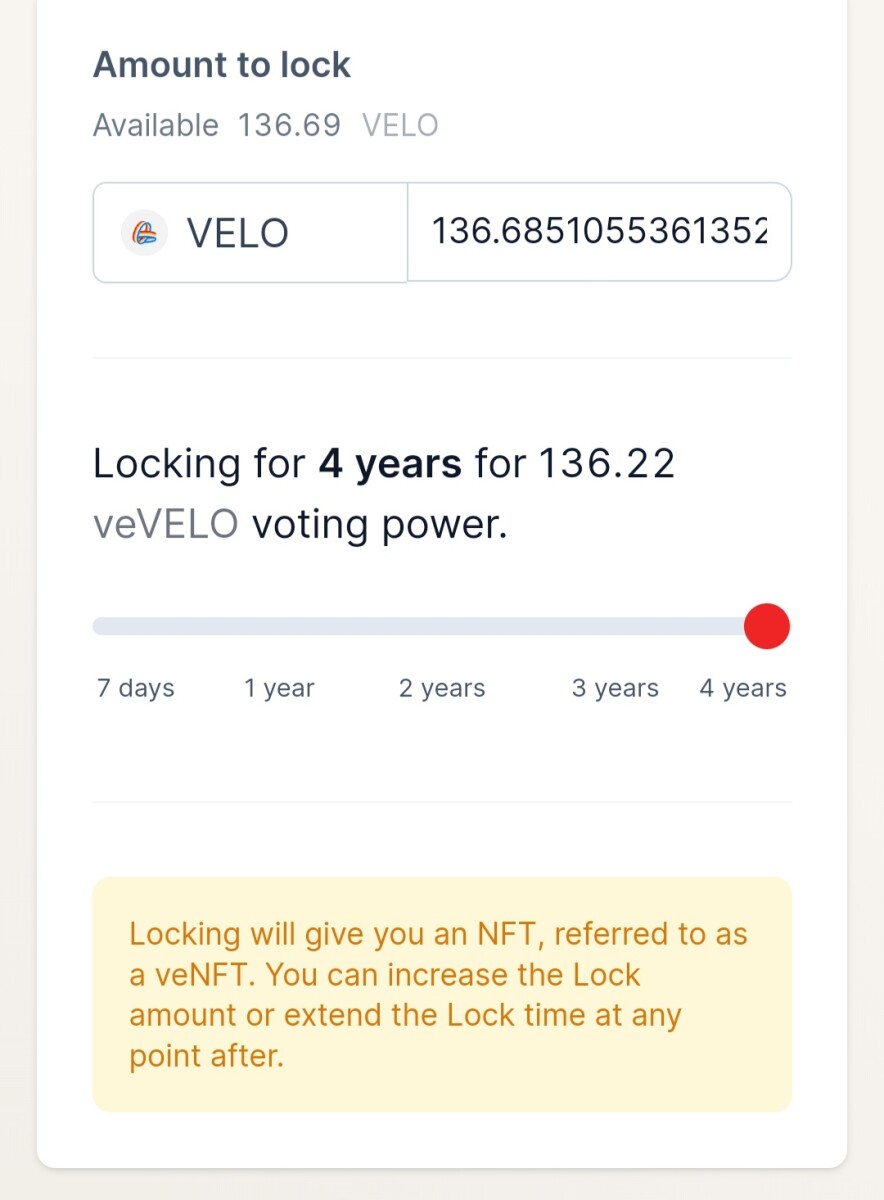Click the 136.22 voting power value
The width and height of the screenshot is (884, 1200).
tap(607, 464)
